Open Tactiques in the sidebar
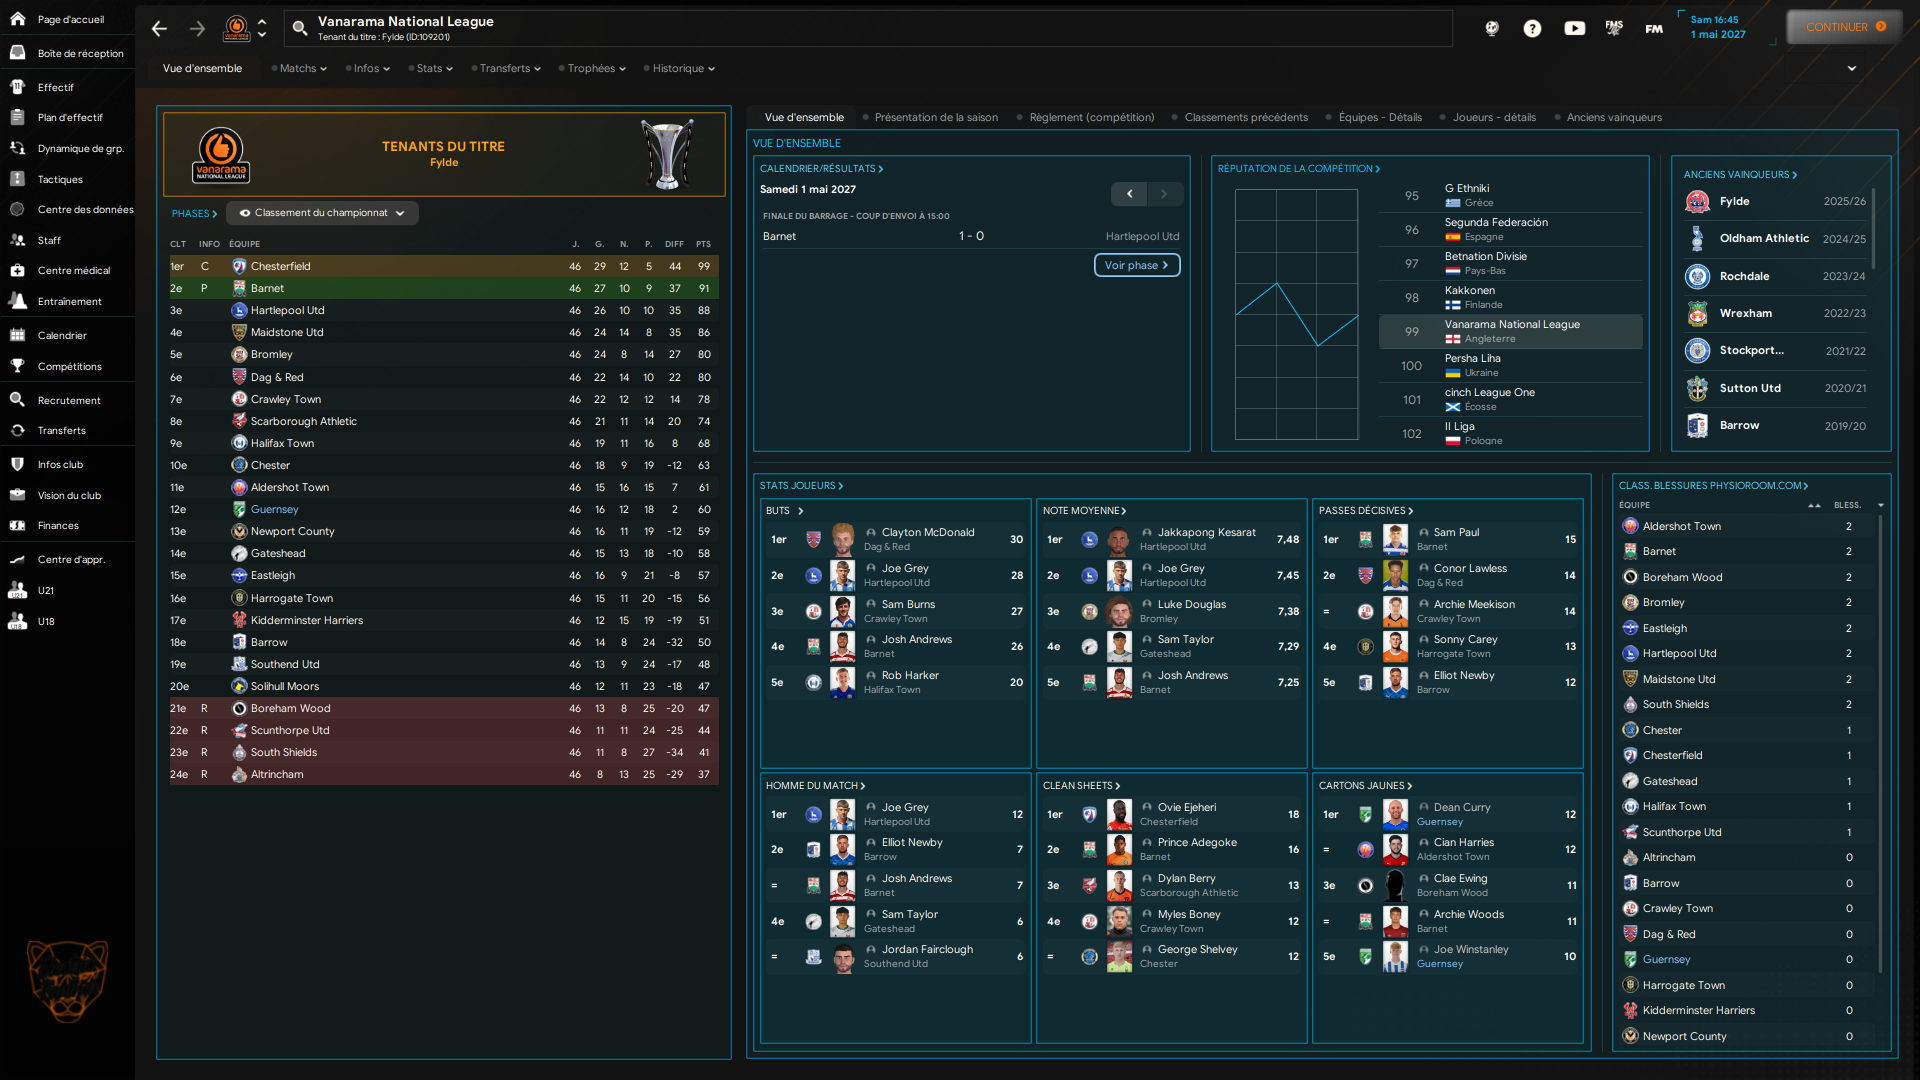Screen dimensions: 1920x1080 pos(60,179)
